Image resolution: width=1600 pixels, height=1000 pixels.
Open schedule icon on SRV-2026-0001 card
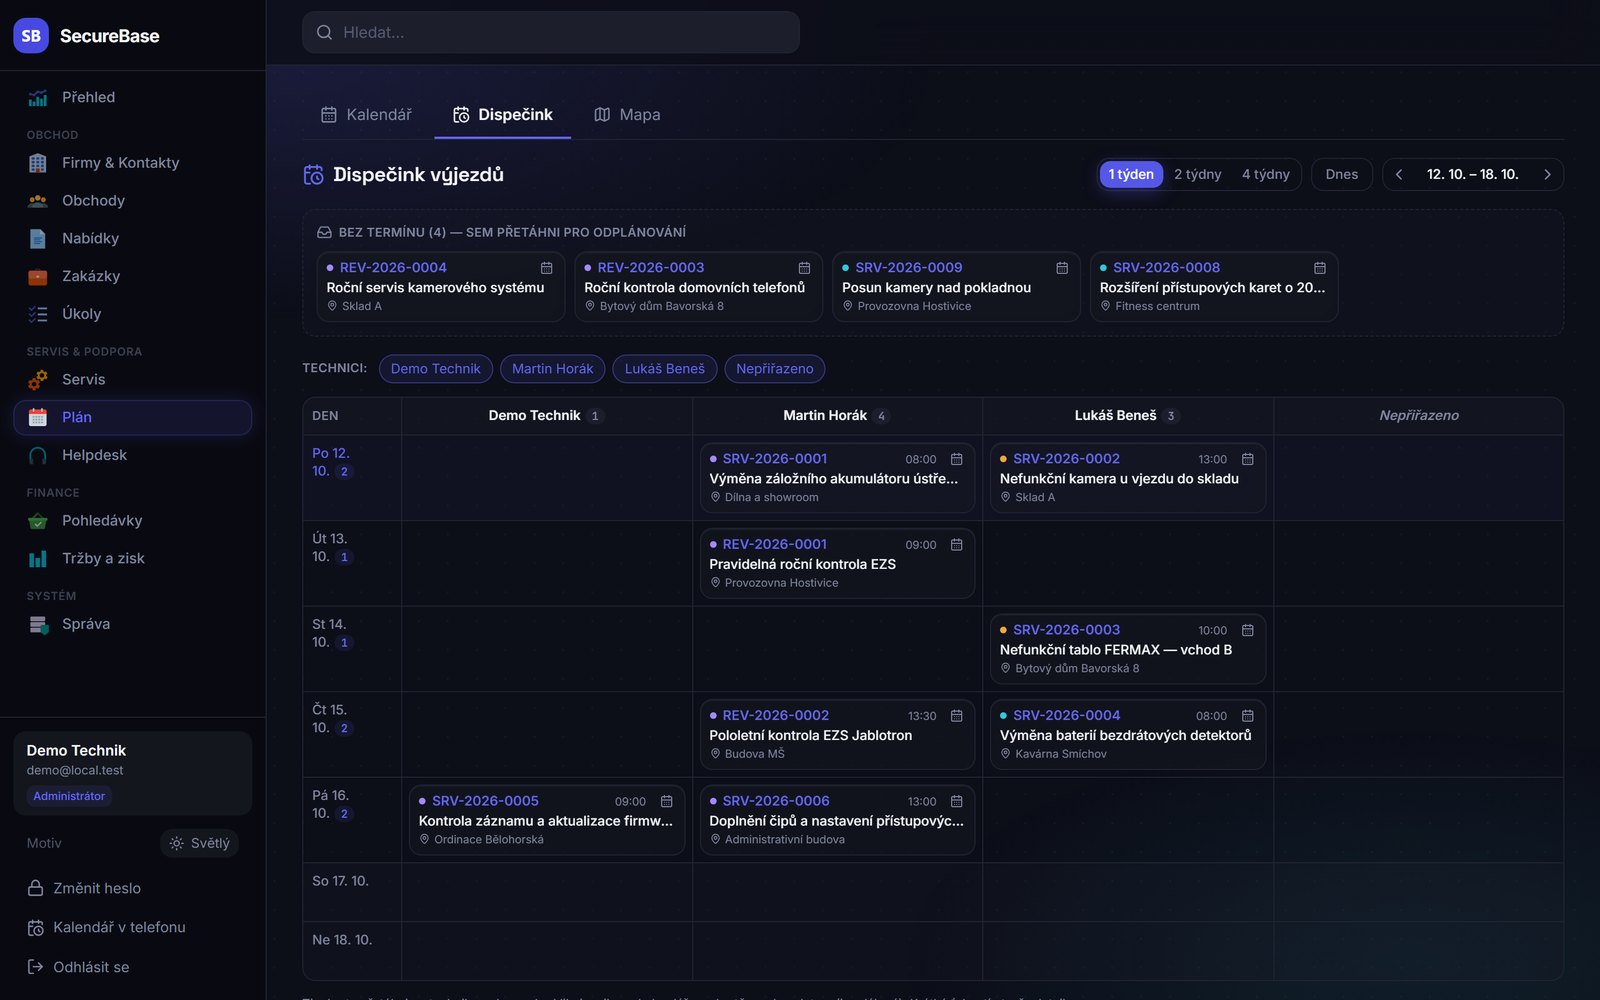click(x=956, y=459)
